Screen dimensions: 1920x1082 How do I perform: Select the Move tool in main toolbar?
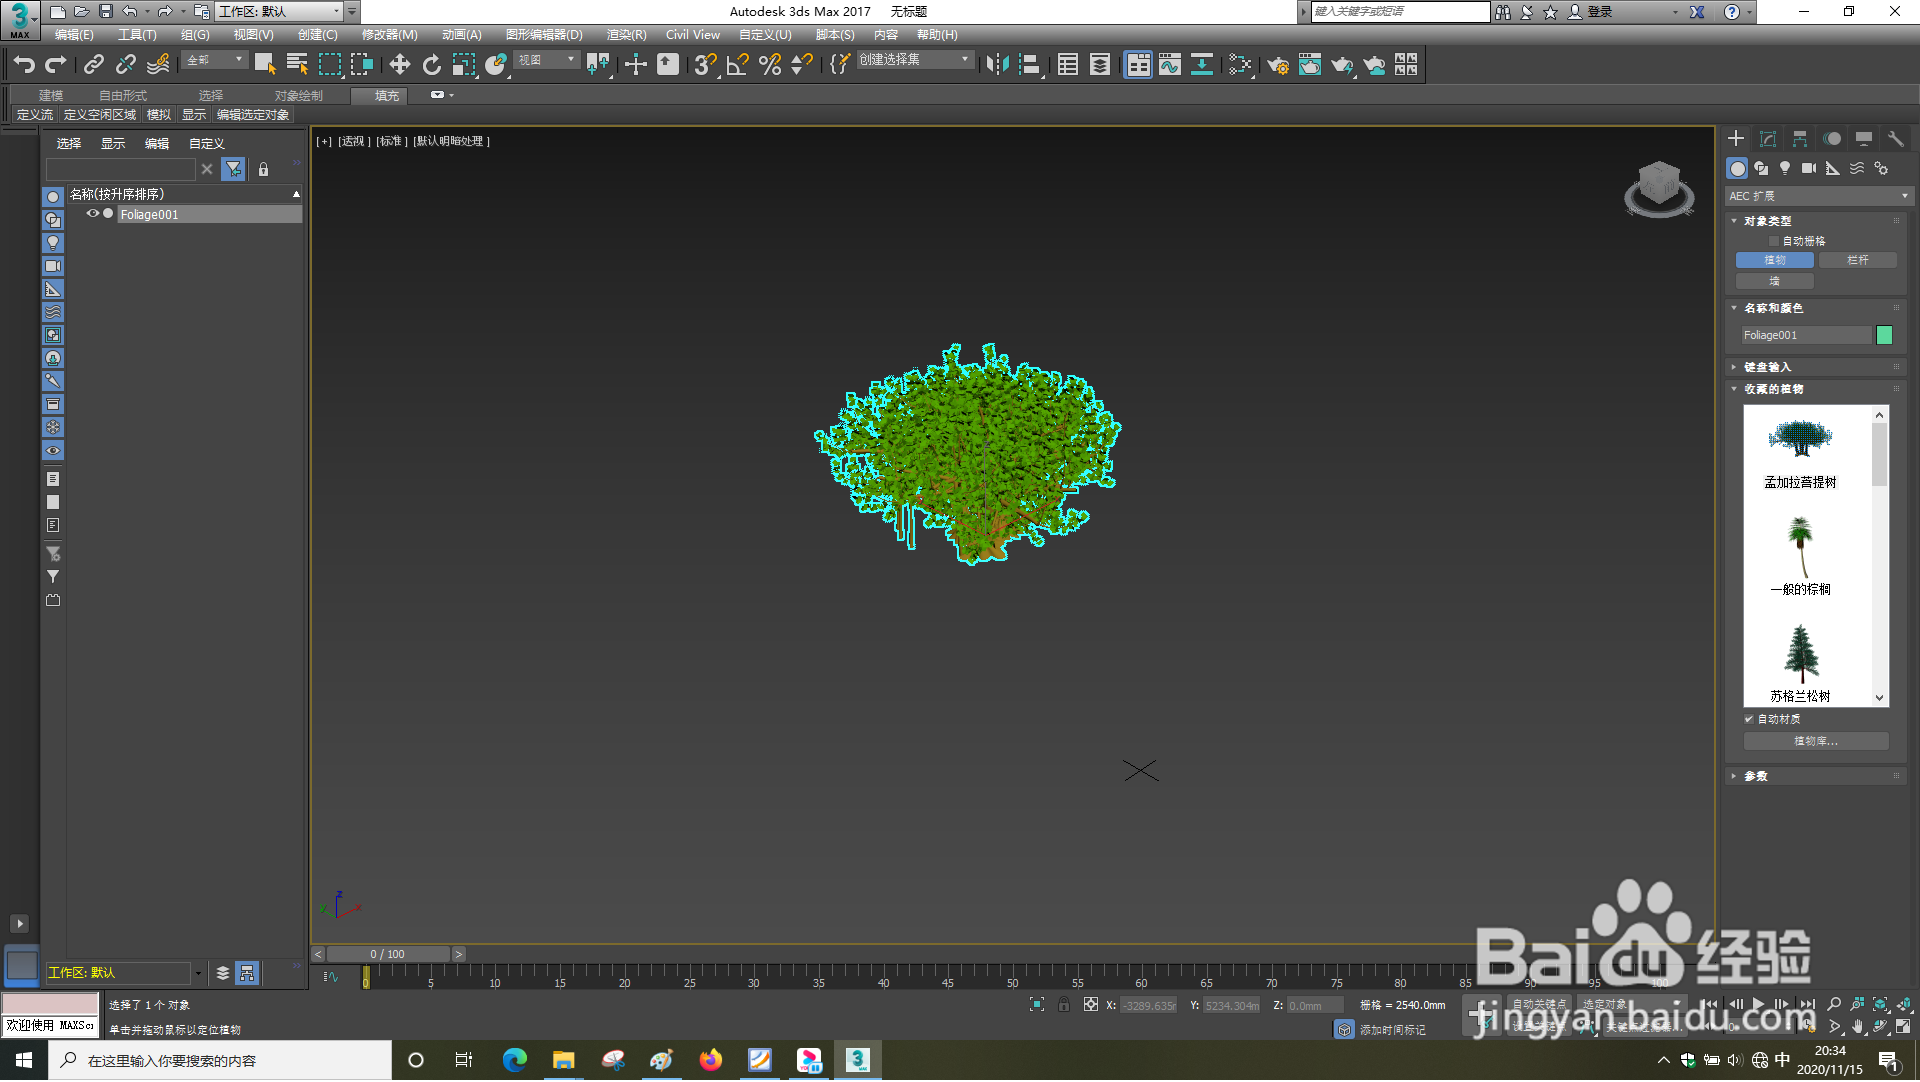399,65
